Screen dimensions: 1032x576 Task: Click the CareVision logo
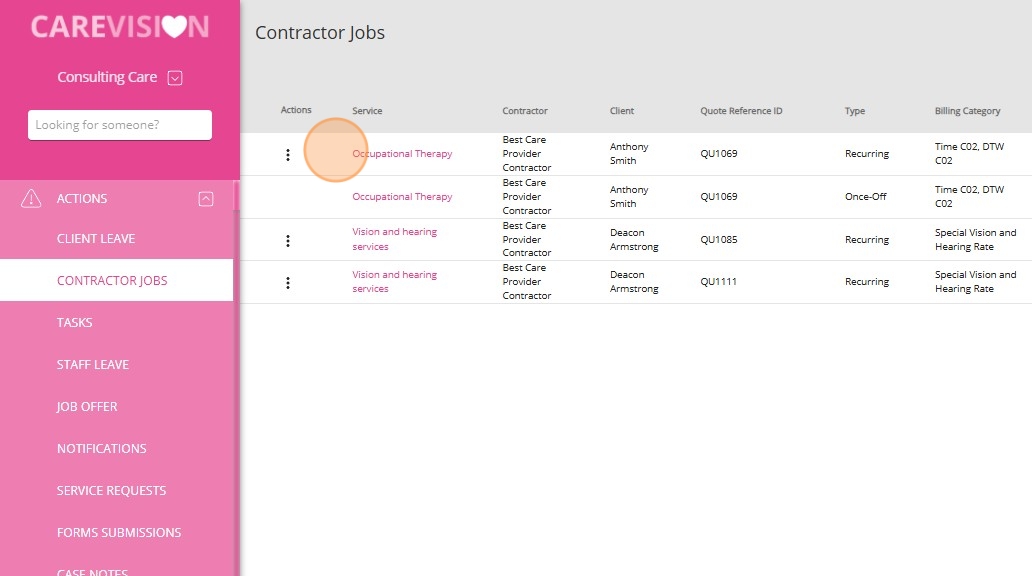tap(120, 27)
